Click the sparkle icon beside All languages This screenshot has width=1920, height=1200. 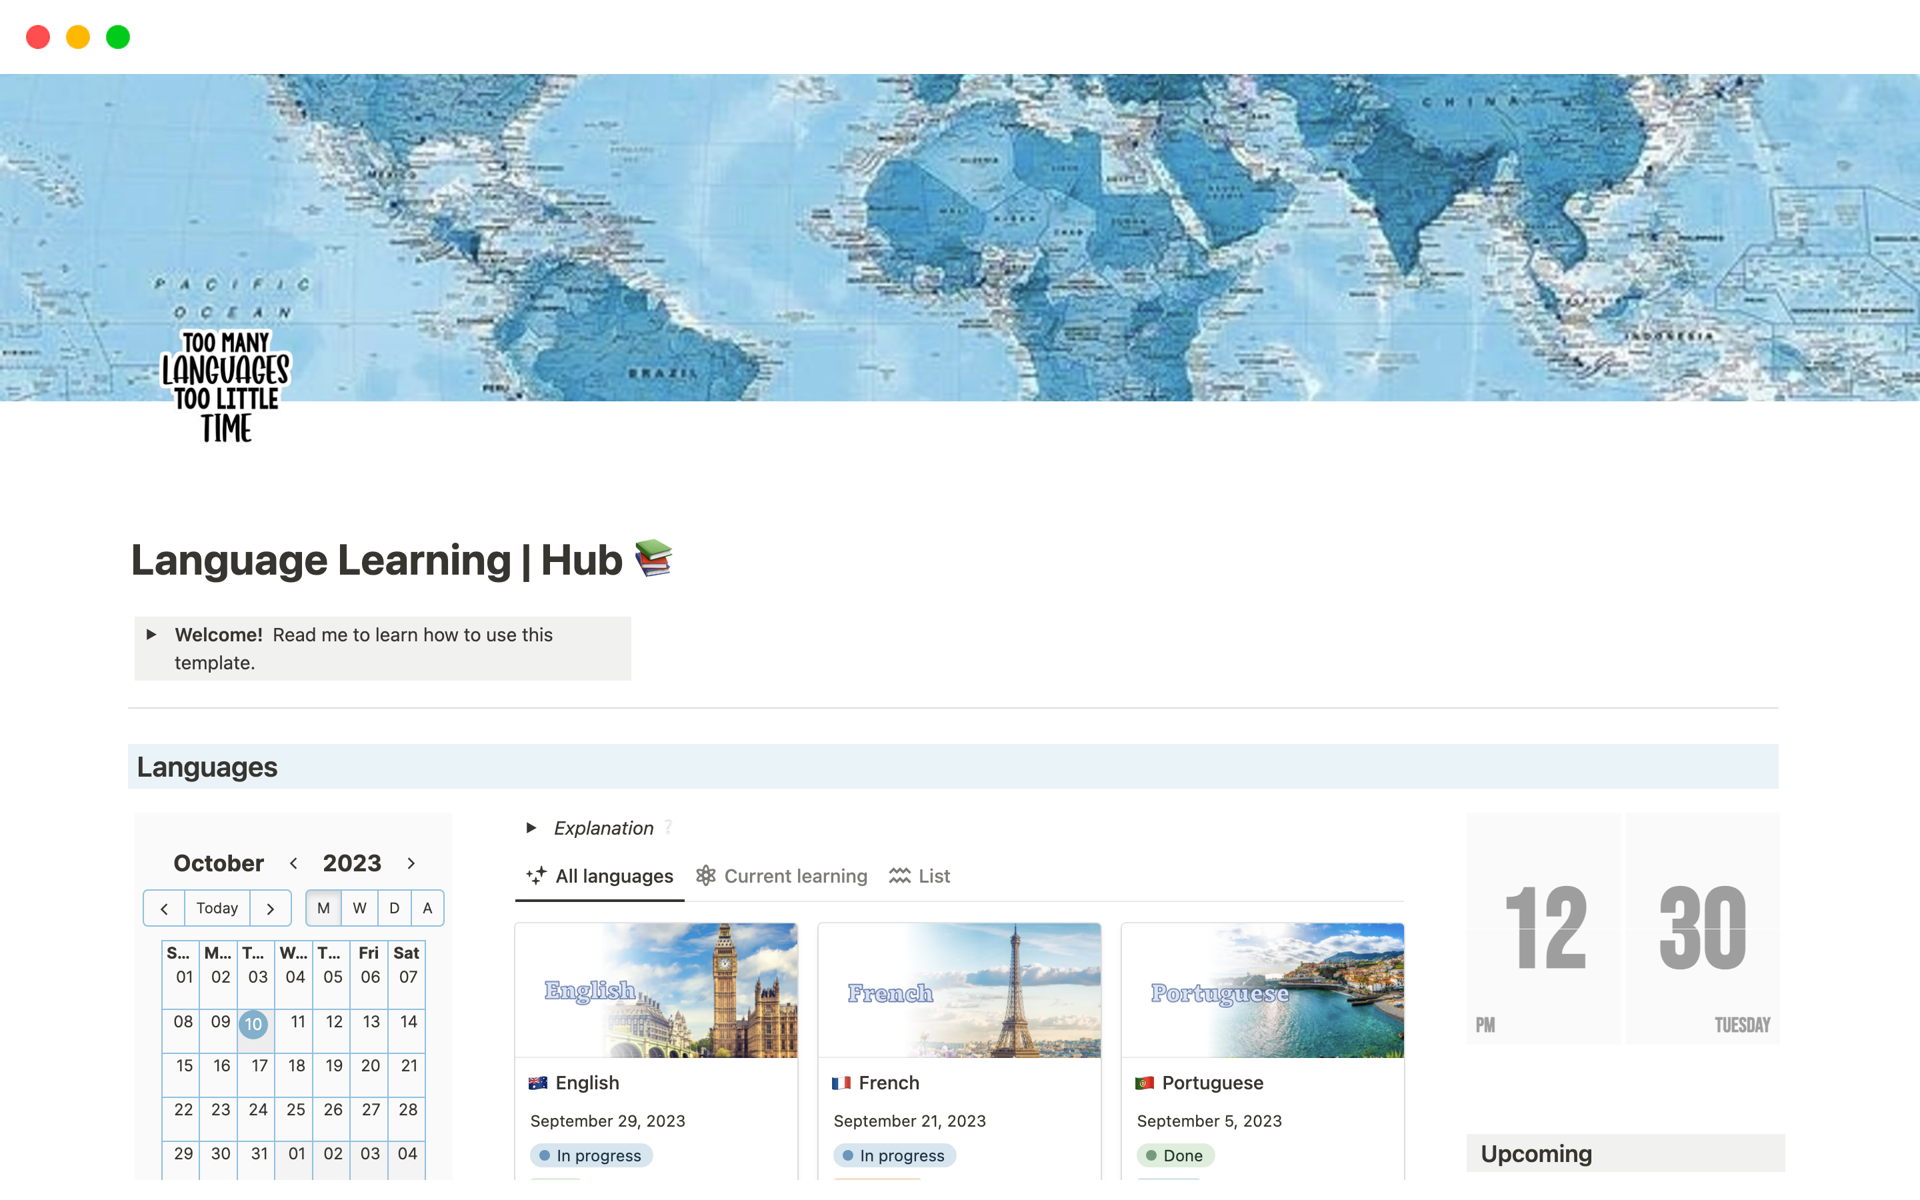[x=536, y=875]
